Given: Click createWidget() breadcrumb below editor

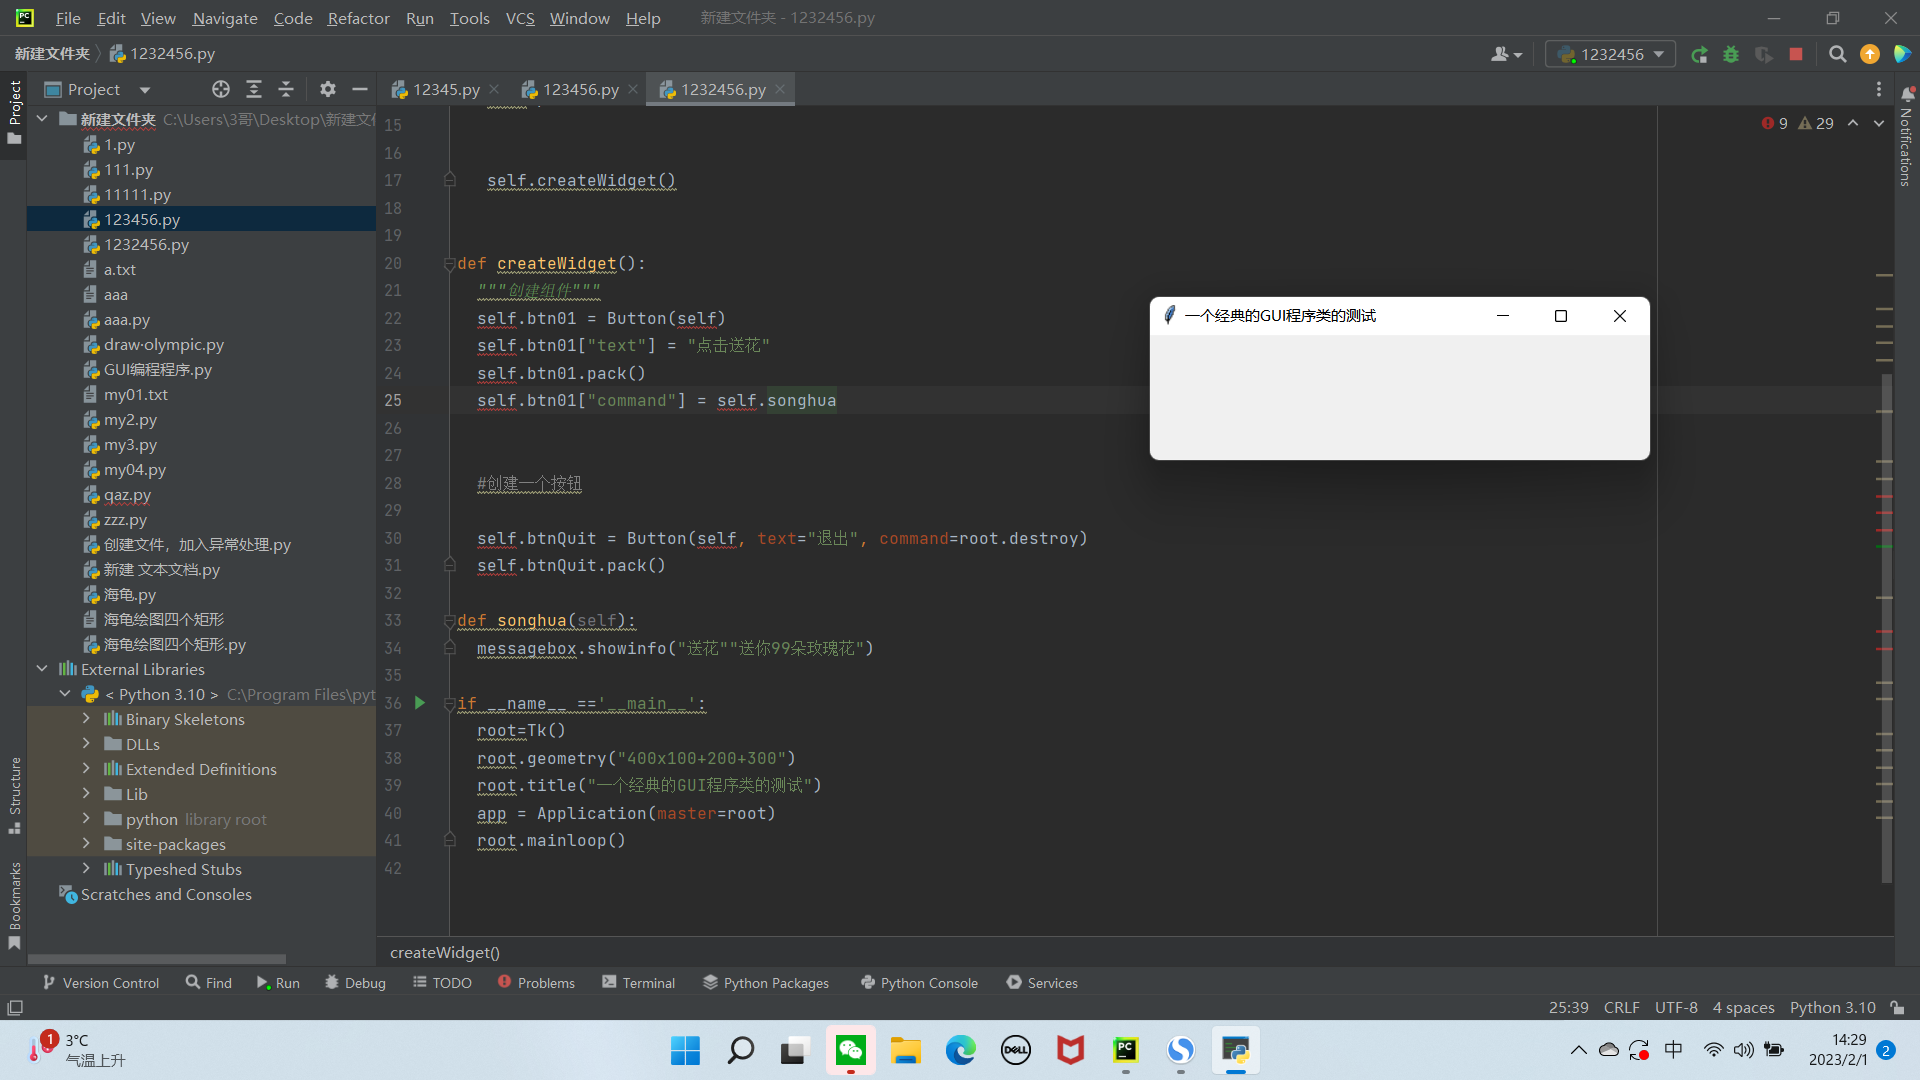Looking at the screenshot, I should coord(445,952).
